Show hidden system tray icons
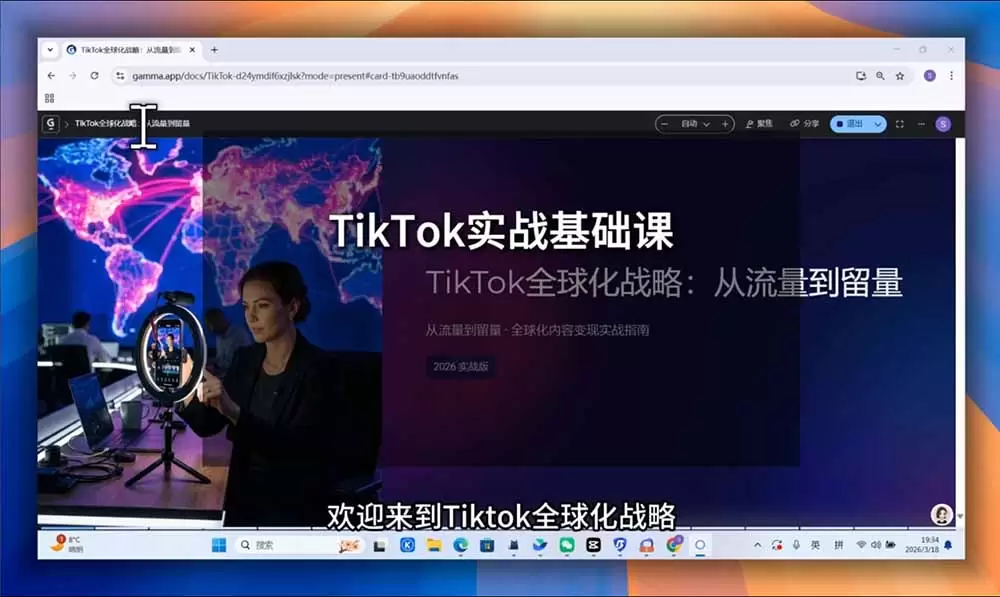This screenshot has width=1000, height=597. pos(757,545)
